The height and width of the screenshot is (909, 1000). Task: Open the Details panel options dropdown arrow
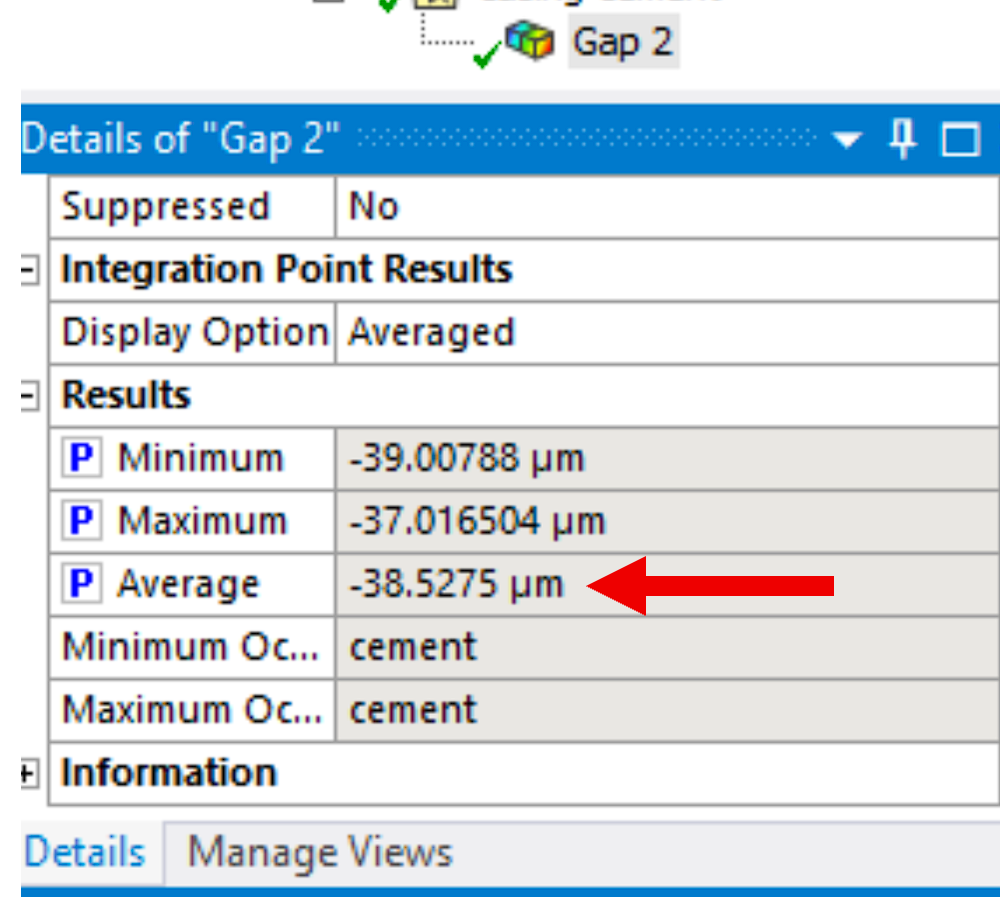coord(847,141)
